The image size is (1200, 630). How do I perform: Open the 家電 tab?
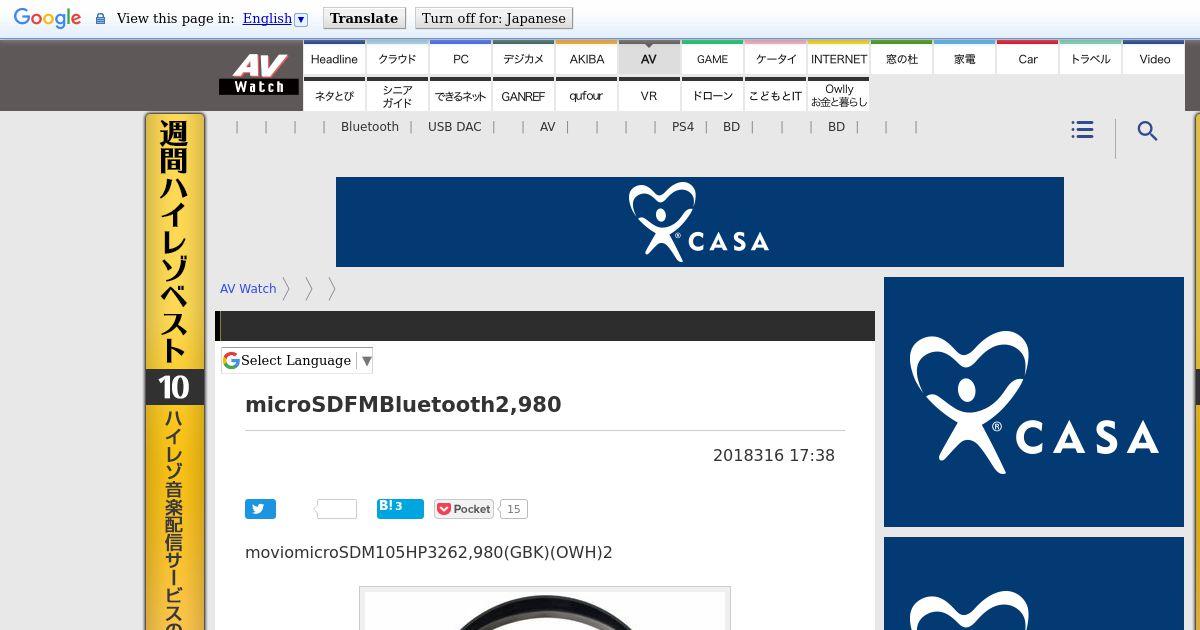(x=964, y=58)
